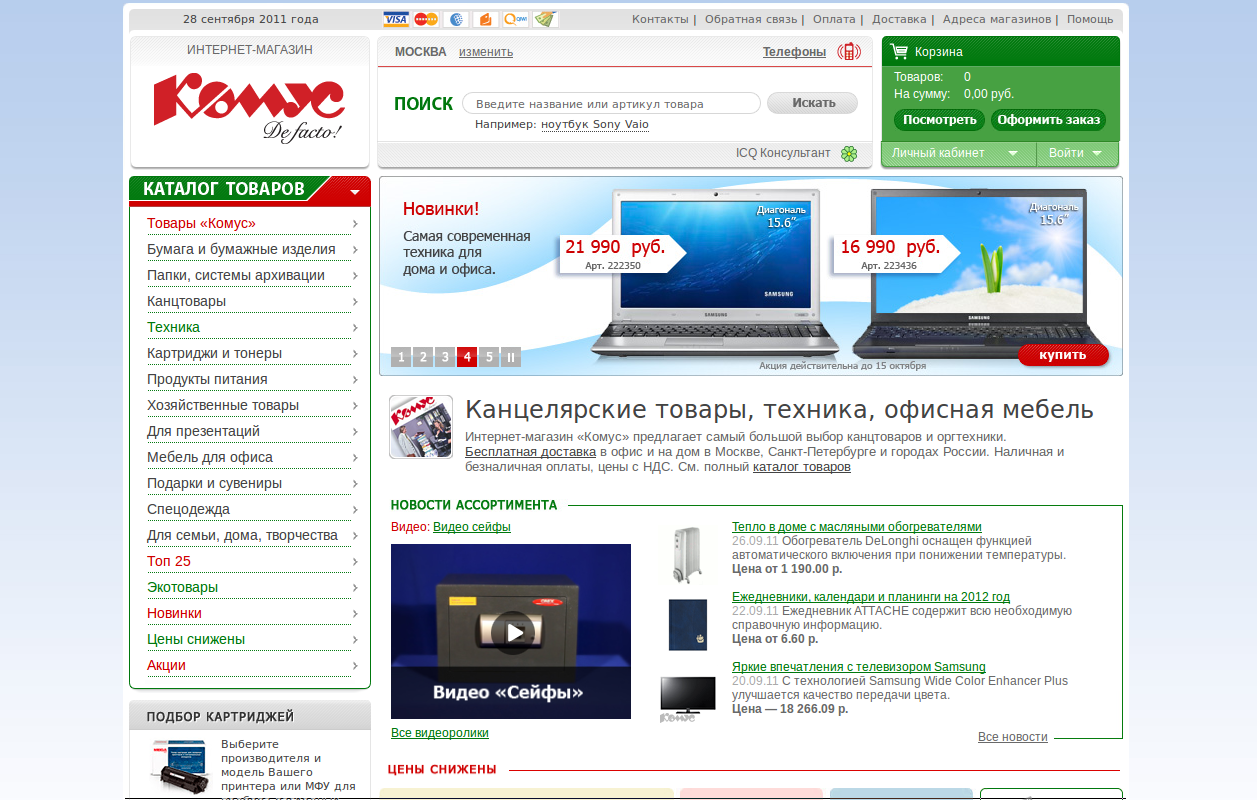Screen dimensions: 1257x800
Task: Open the Все видеоролики link
Action: coord(440,733)
